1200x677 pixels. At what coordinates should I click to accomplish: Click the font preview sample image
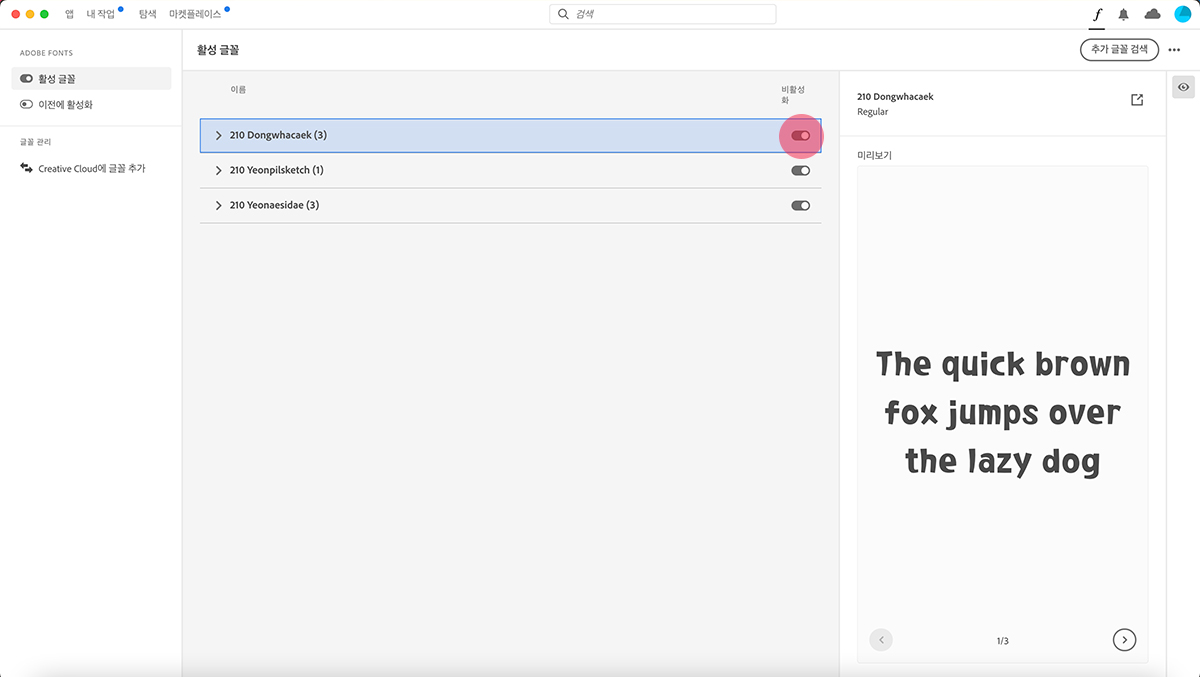point(1003,413)
